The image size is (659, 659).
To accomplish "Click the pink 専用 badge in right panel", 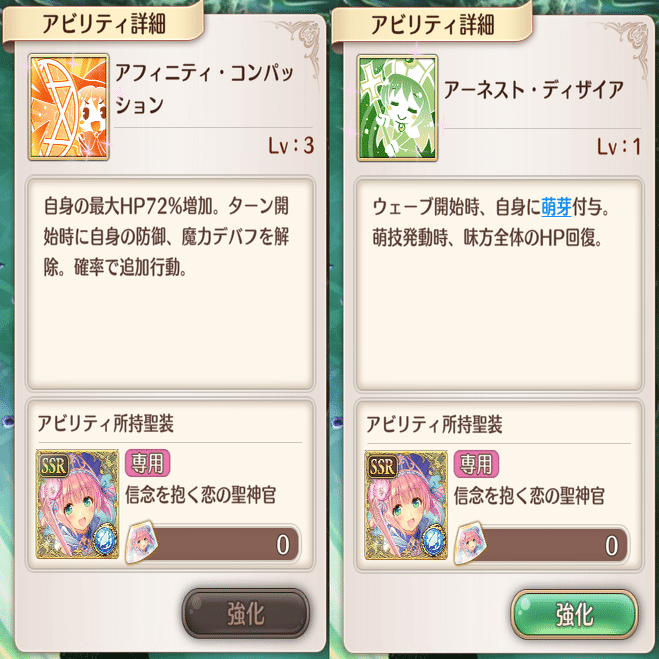I will coord(476,464).
